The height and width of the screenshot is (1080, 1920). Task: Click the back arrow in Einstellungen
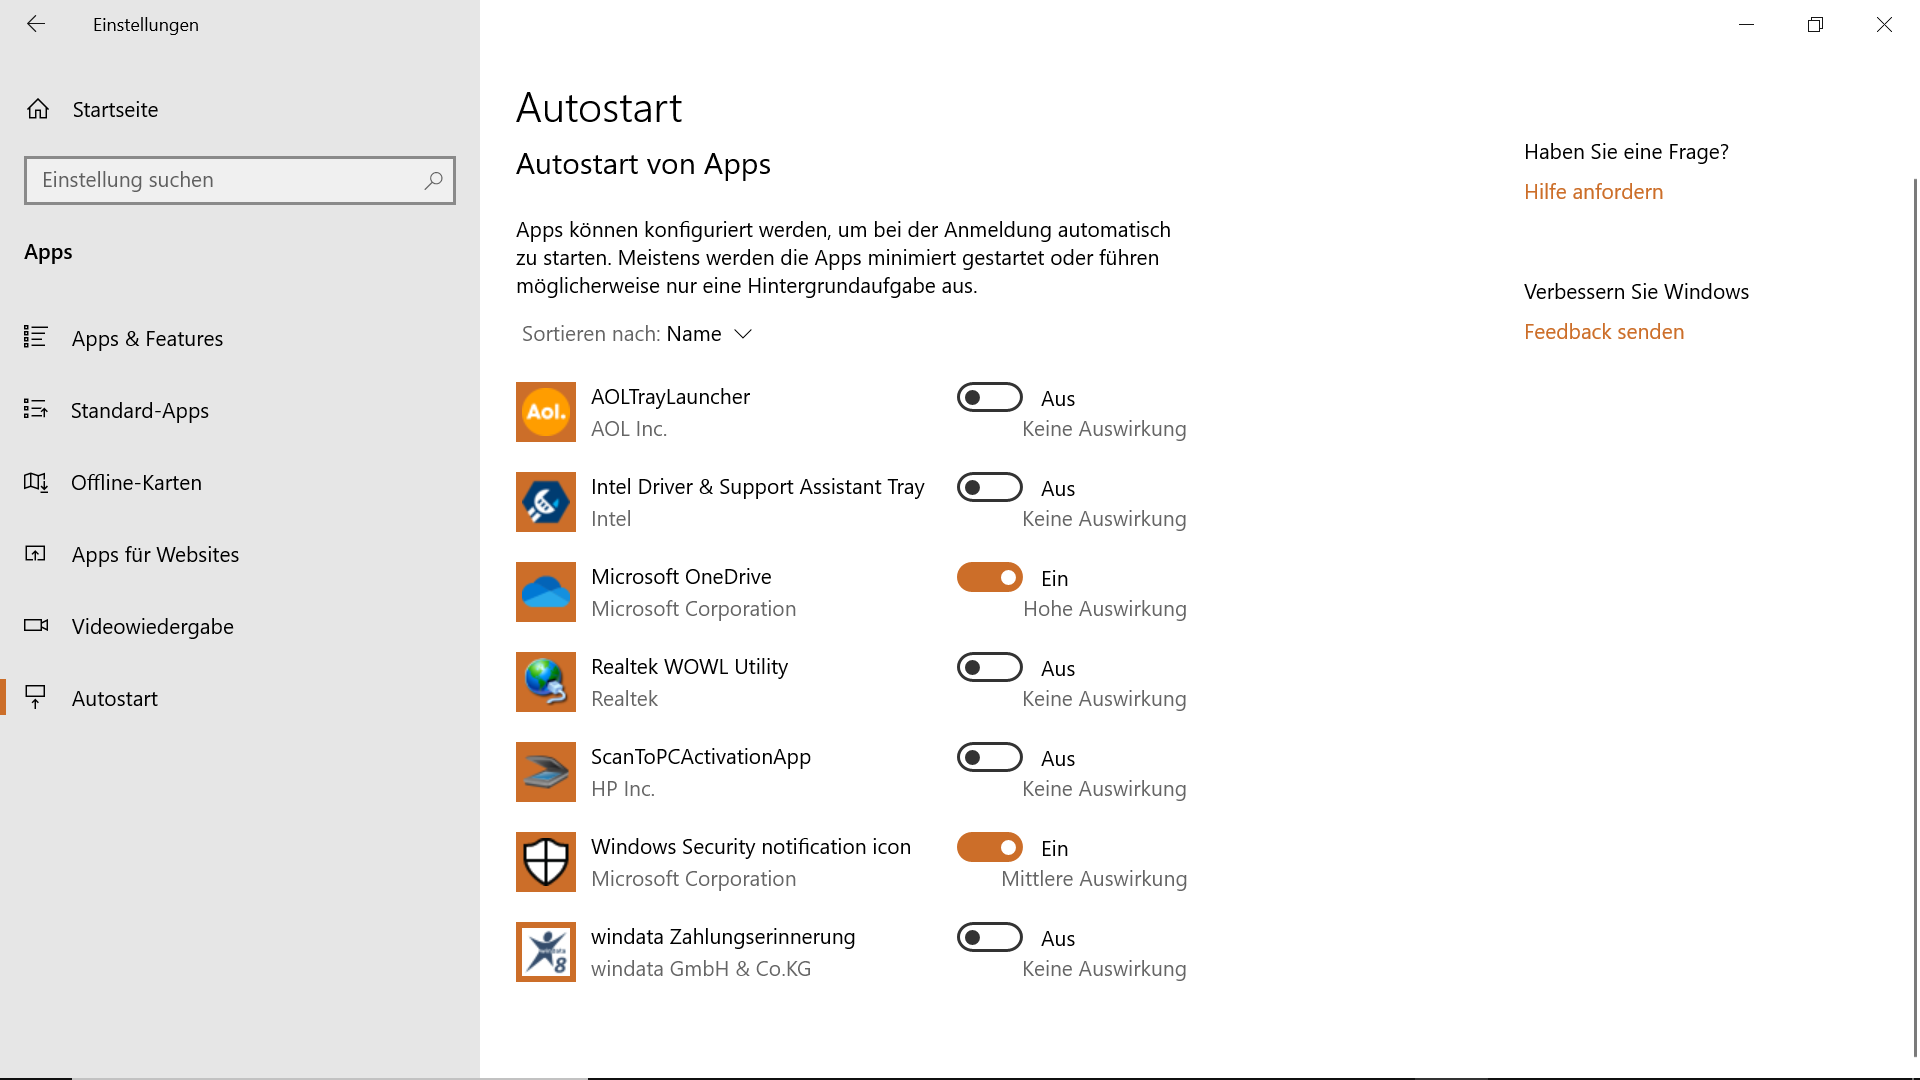tap(36, 24)
